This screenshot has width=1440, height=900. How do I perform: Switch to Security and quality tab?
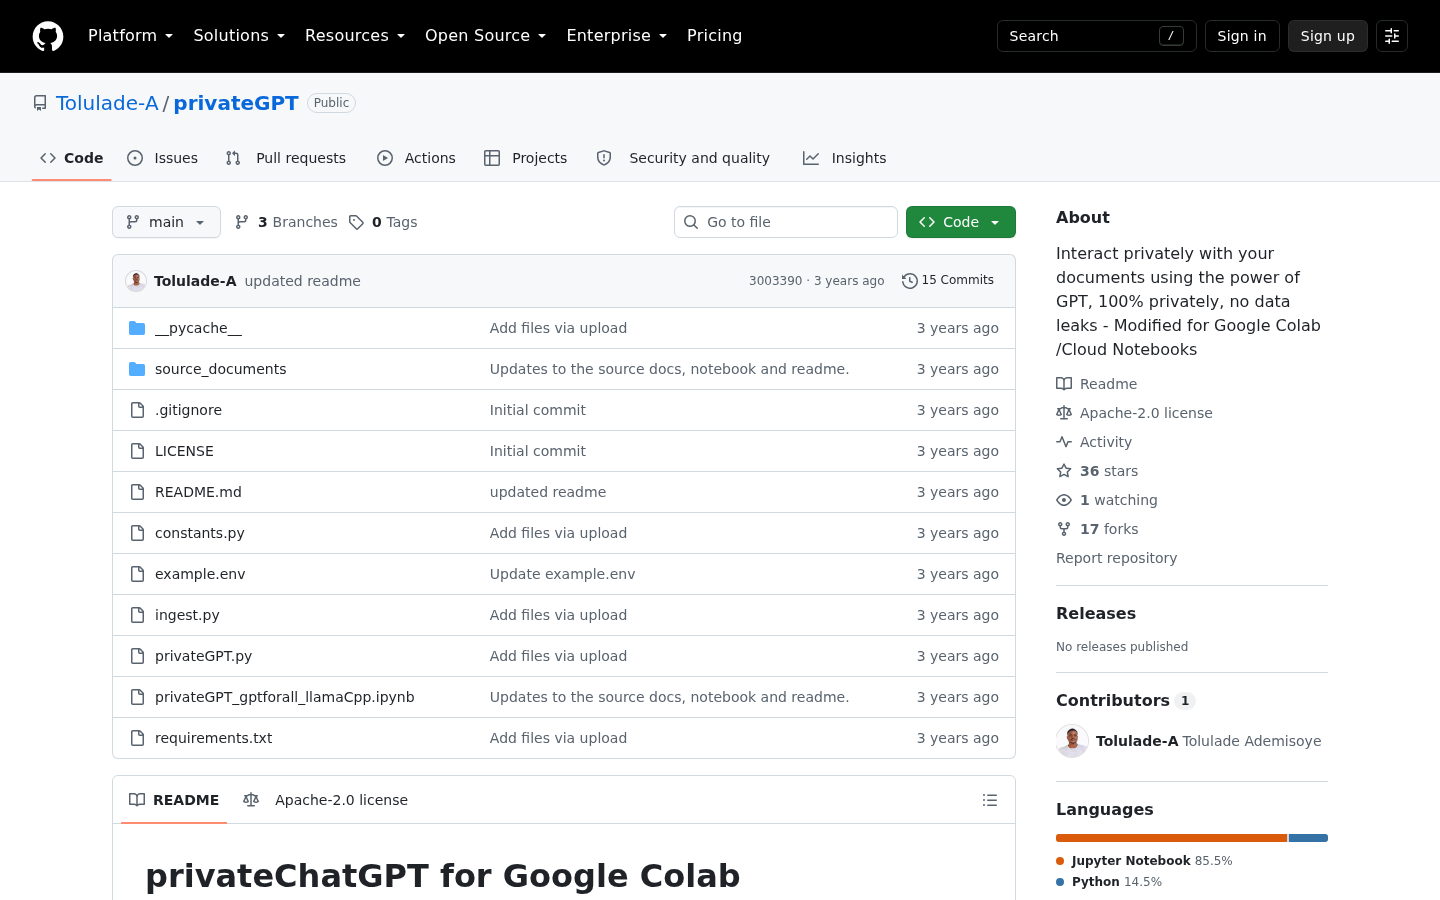point(683,158)
